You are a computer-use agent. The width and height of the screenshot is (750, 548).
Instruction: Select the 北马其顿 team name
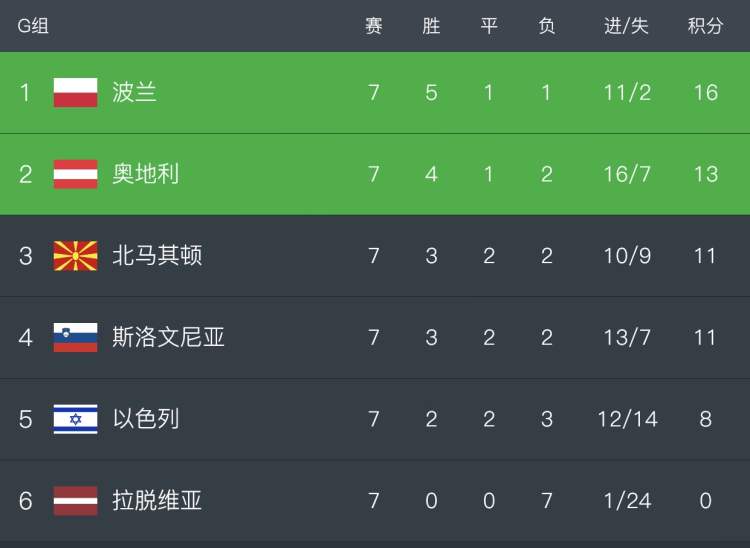[x=157, y=256]
